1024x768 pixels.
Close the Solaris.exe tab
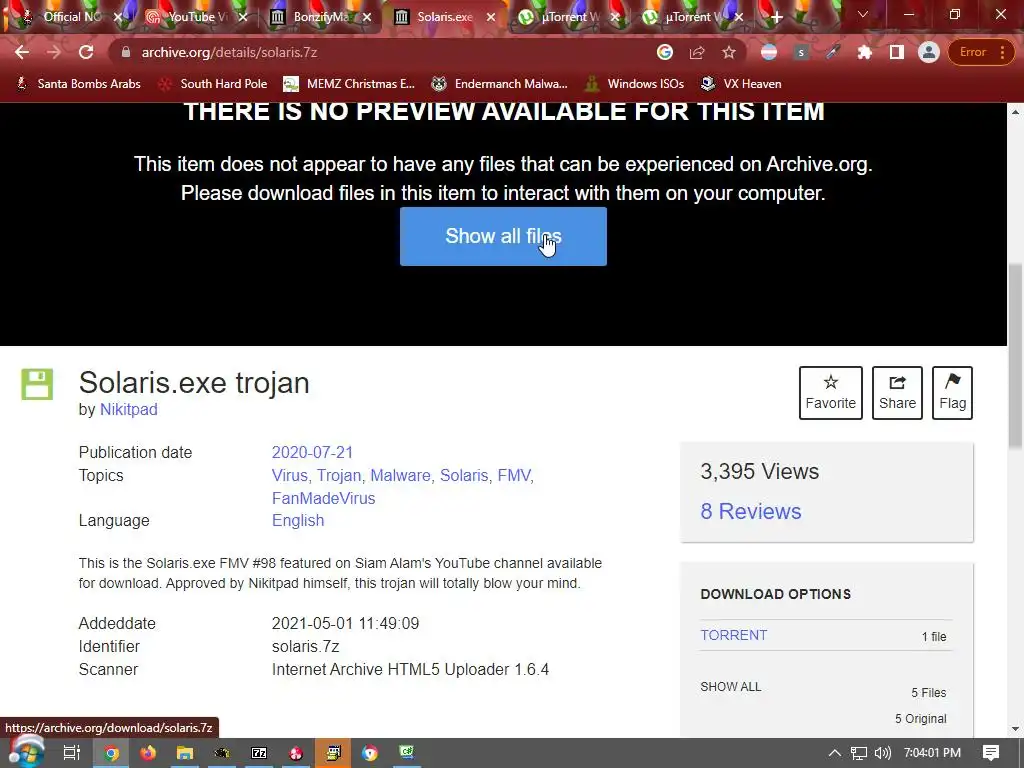coord(491,17)
